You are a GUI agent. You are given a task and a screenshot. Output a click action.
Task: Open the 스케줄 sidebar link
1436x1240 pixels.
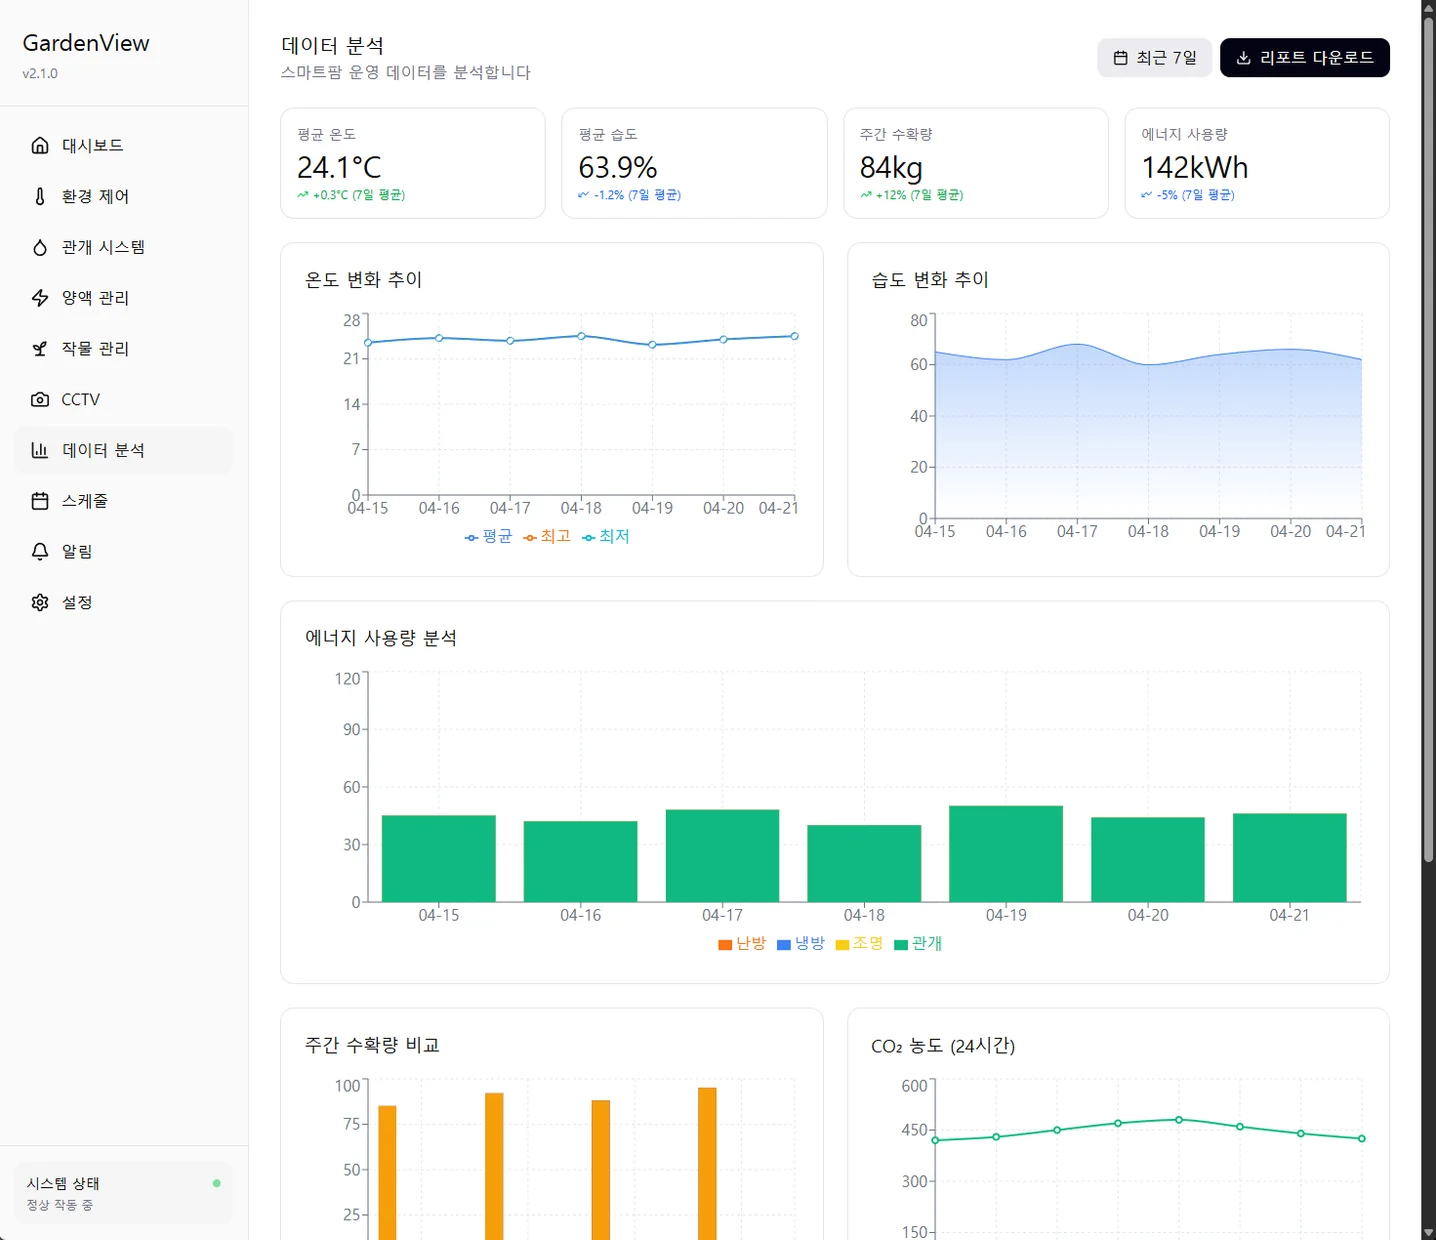pos(124,501)
